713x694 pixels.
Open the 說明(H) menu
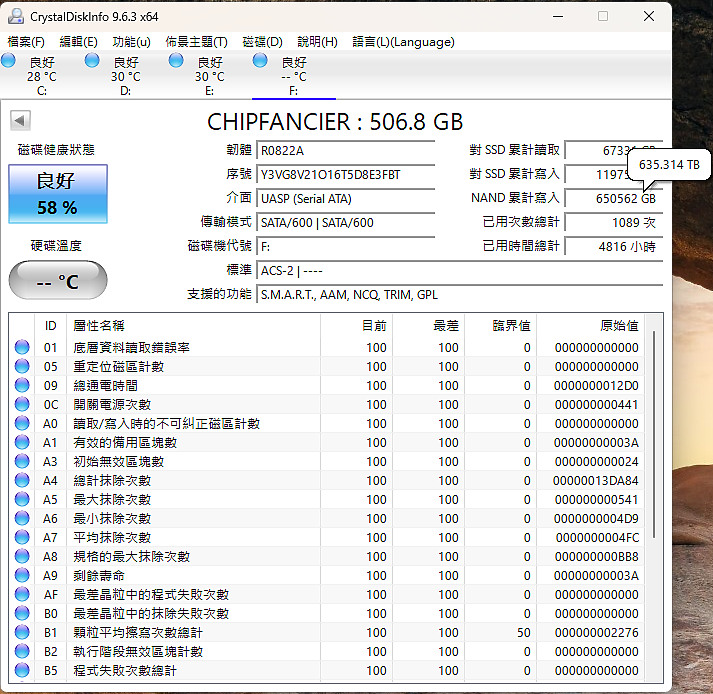pyautogui.click(x=317, y=42)
